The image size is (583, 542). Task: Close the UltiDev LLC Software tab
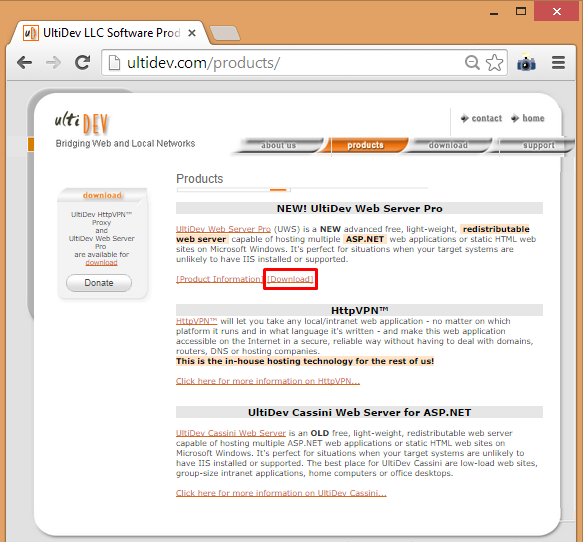(192, 33)
